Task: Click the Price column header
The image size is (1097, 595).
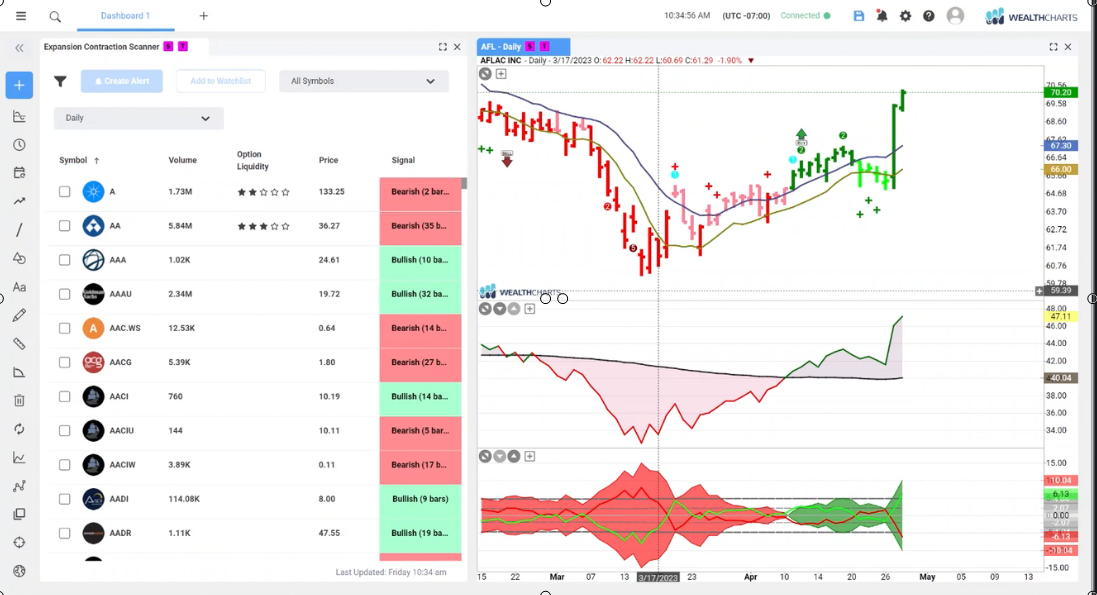Action: pyautogui.click(x=328, y=160)
